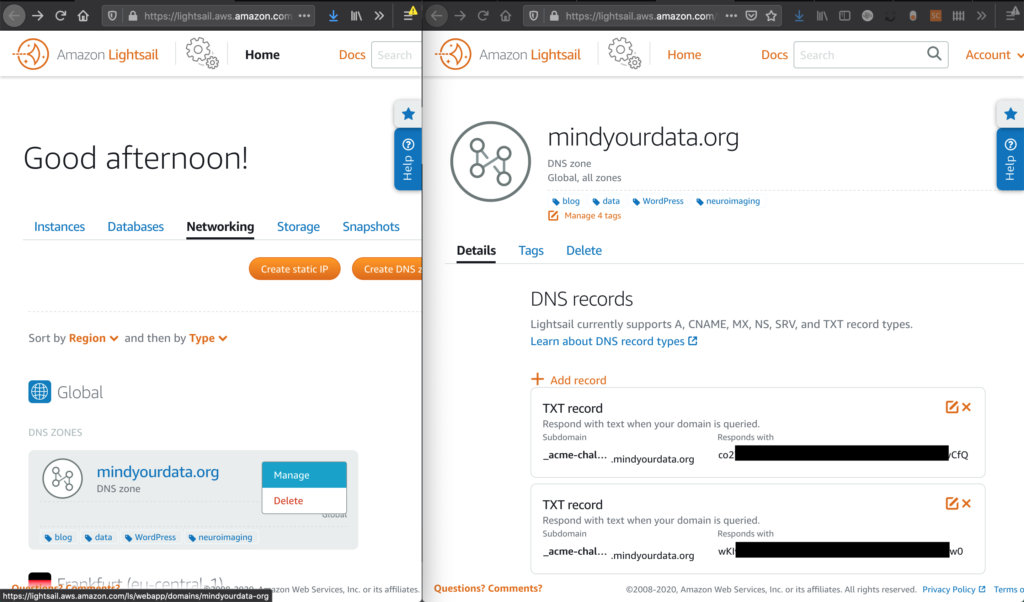
Task: Bookmark the page with the star in the right address bar
Action: (771, 16)
